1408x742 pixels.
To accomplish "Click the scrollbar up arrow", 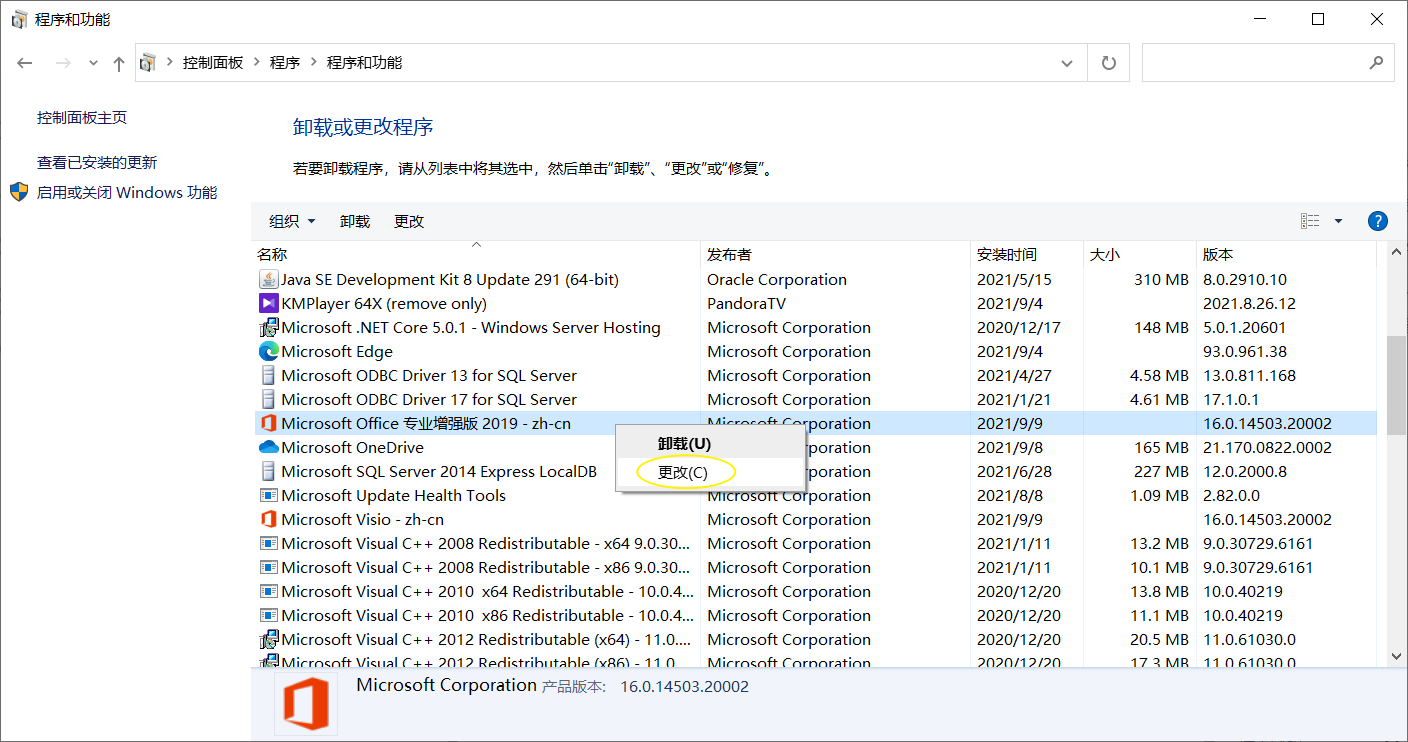I will pos(1396,254).
